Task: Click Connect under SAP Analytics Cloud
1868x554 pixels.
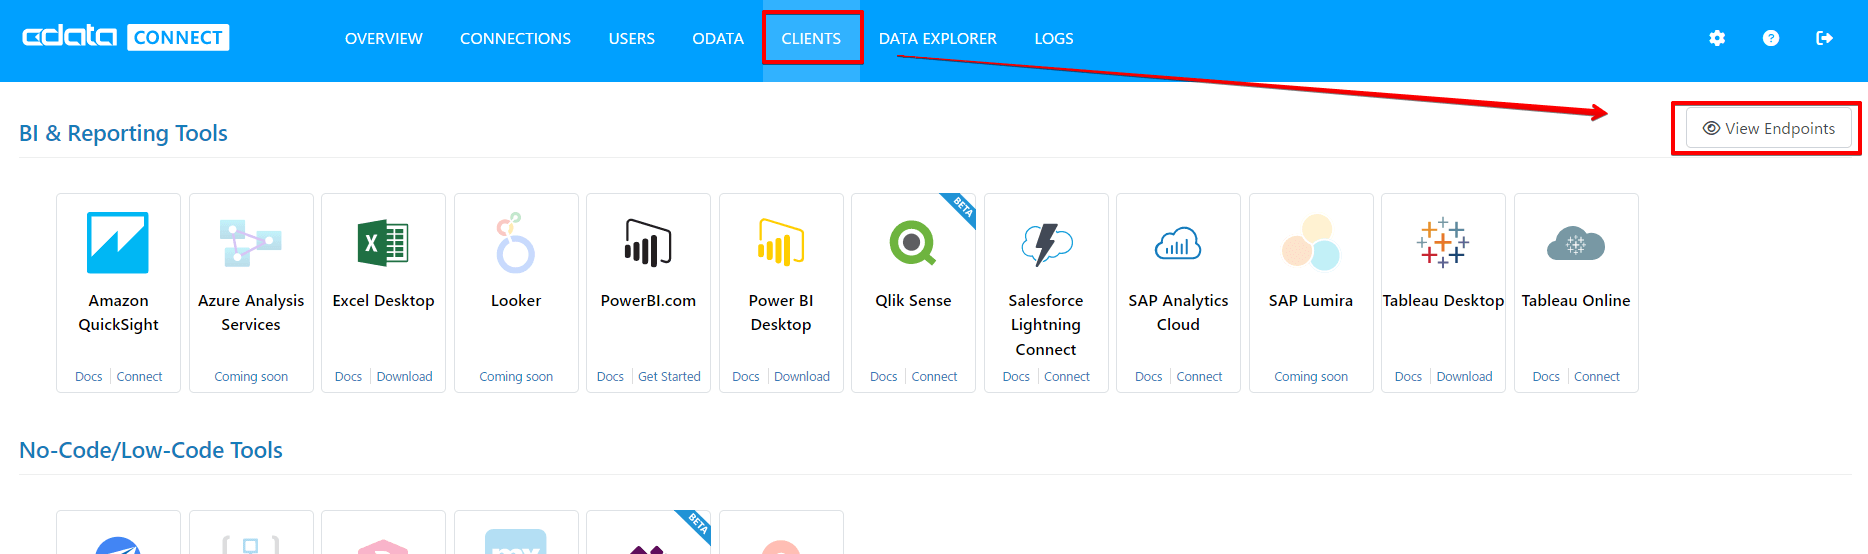Action: [1199, 377]
